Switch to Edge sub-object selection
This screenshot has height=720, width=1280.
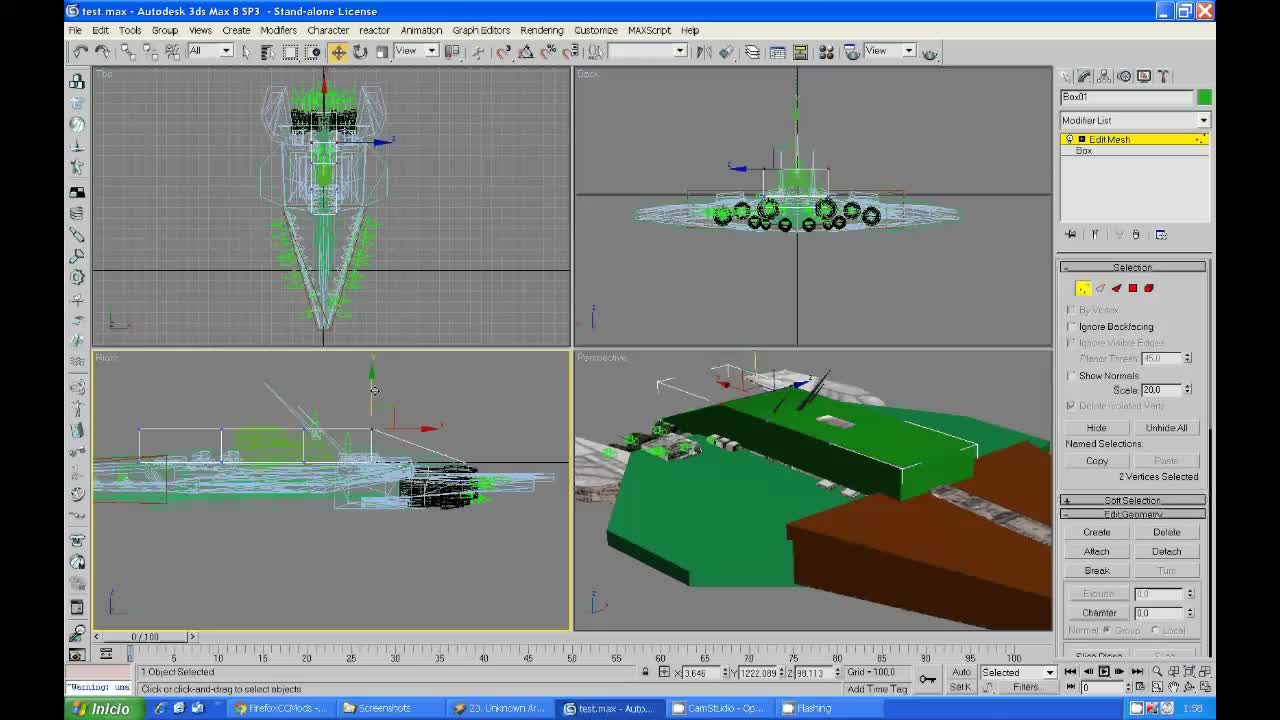[x=1100, y=288]
